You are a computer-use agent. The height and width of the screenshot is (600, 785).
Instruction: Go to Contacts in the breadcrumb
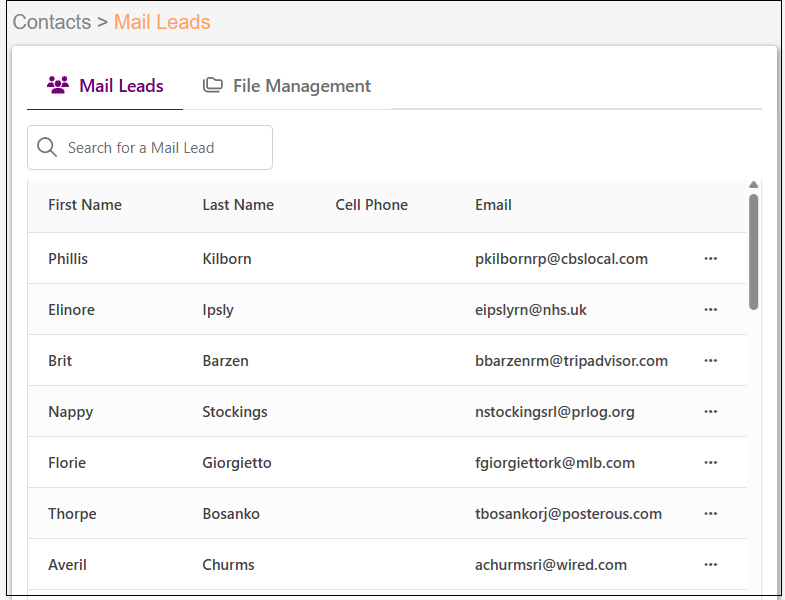tap(52, 22)
